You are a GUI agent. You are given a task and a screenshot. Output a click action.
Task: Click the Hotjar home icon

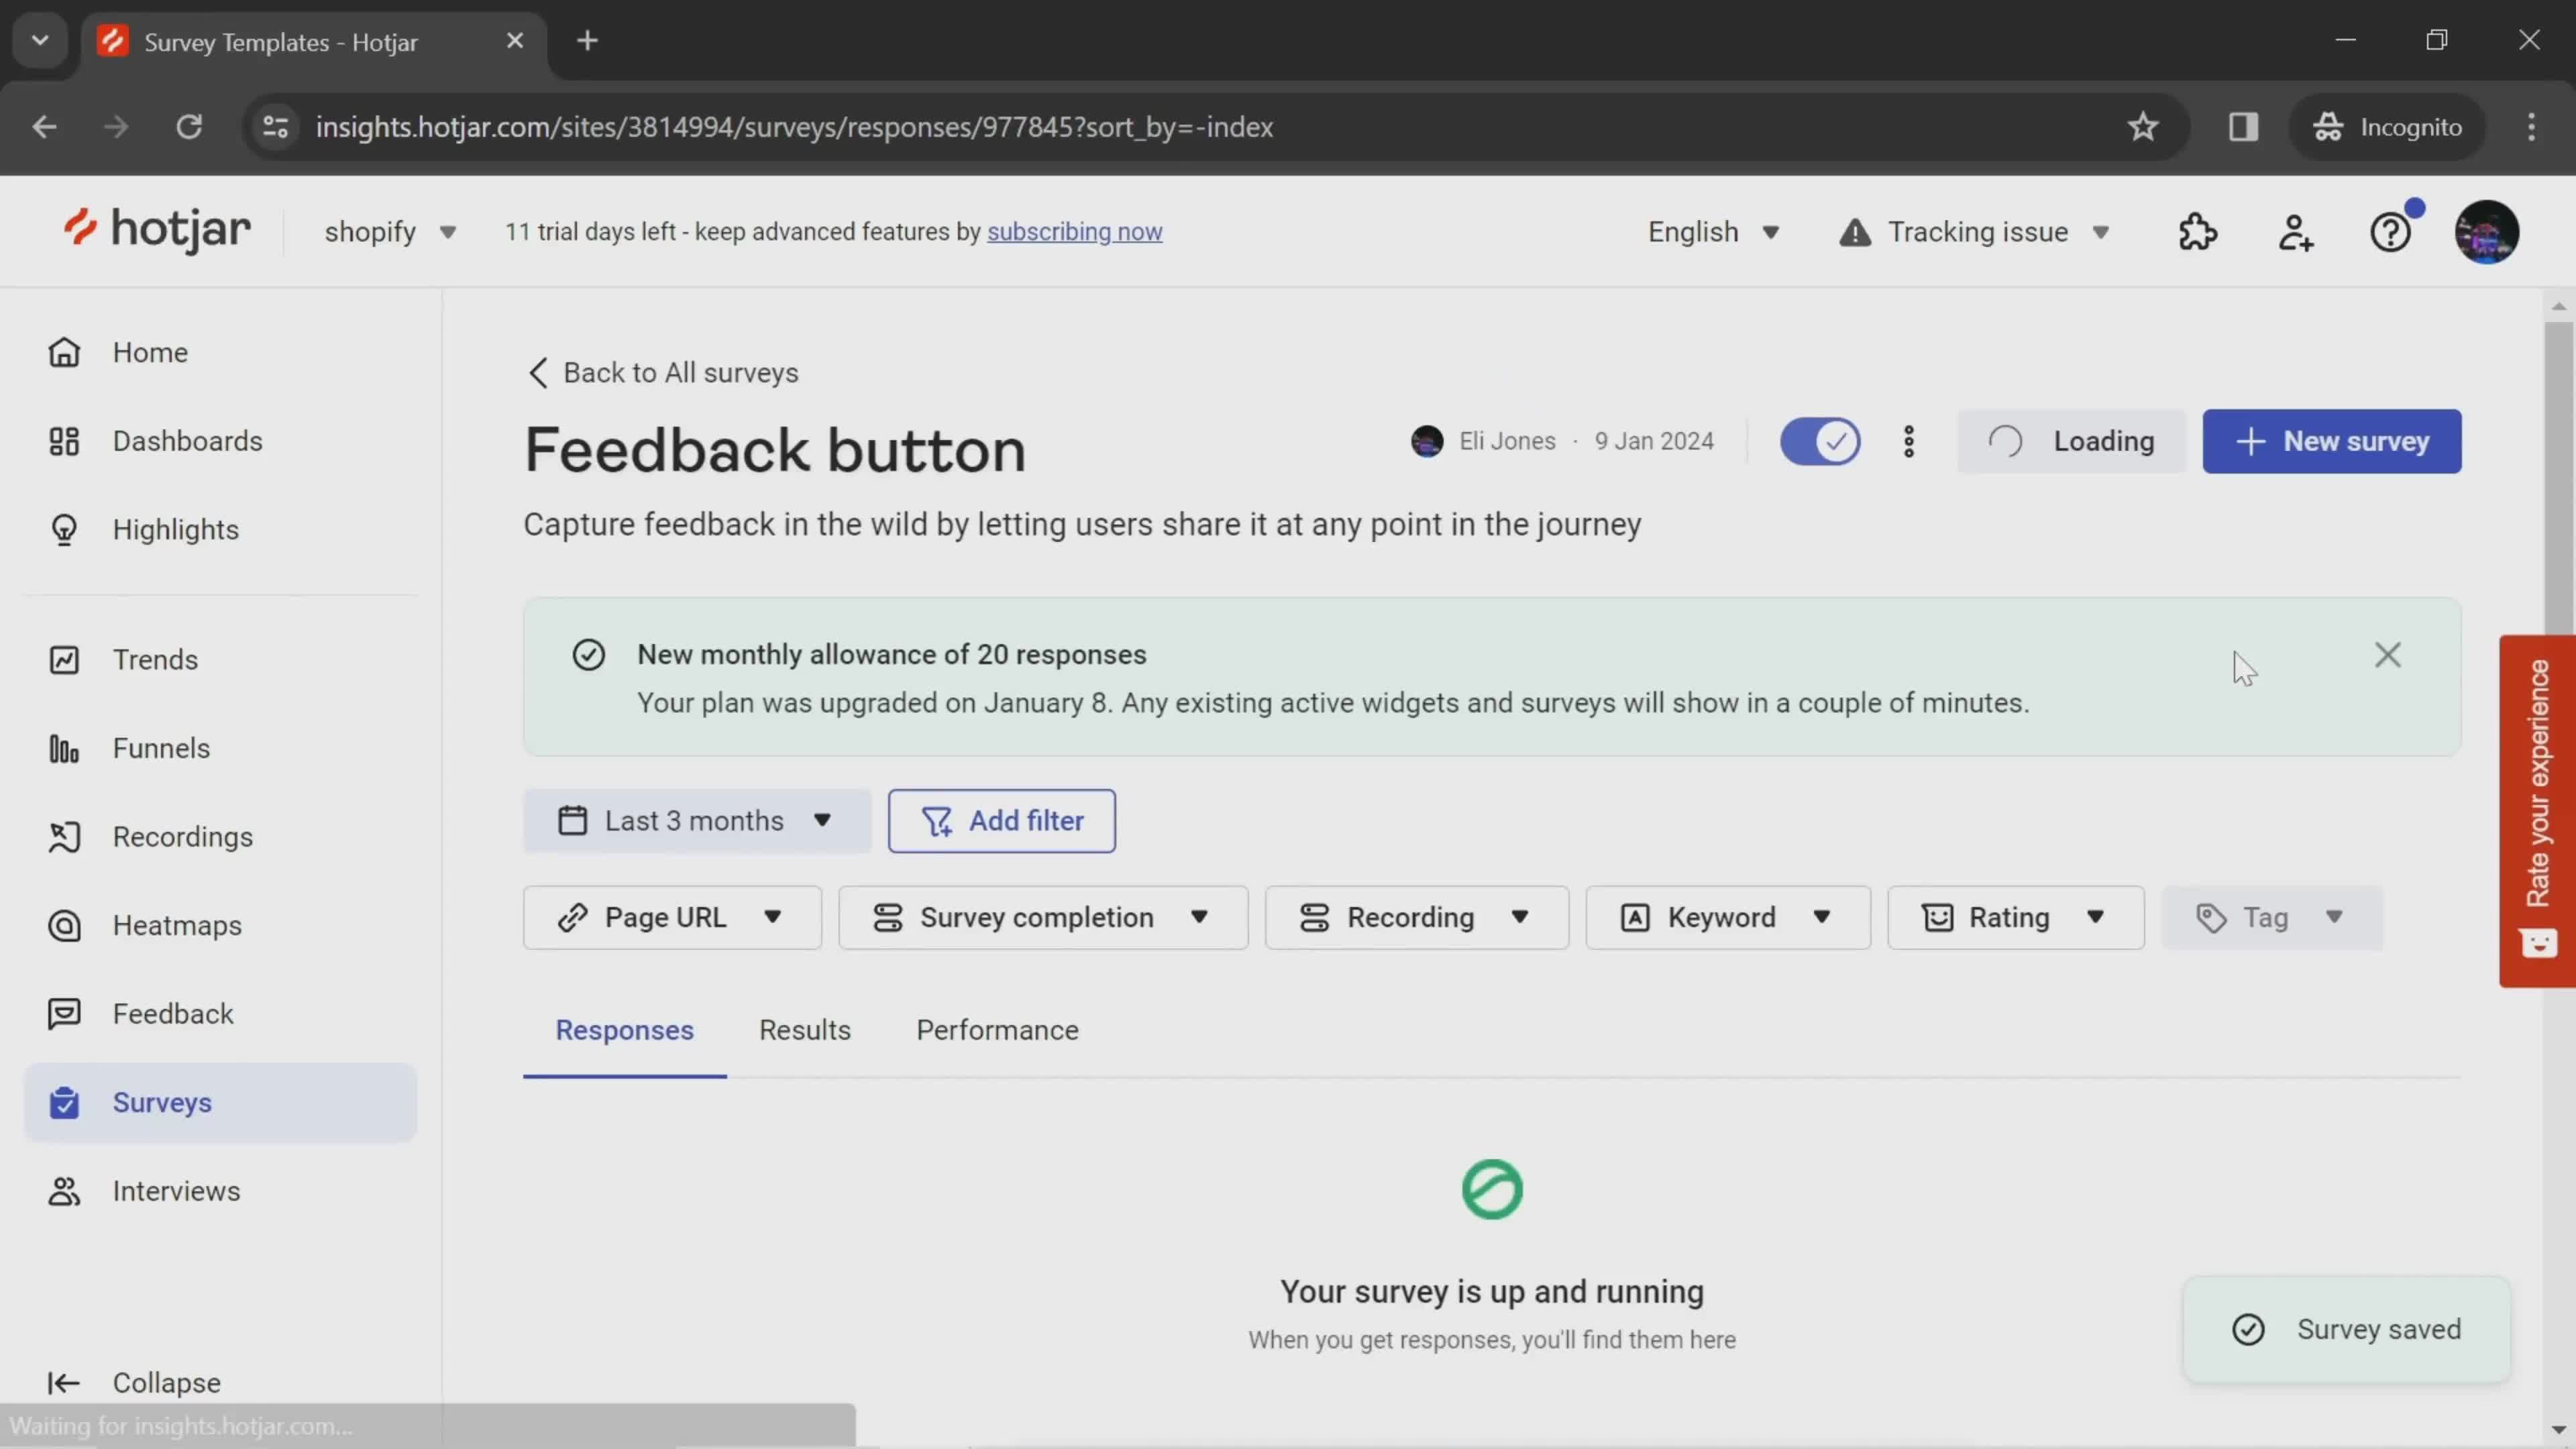[x=156, y=231]
